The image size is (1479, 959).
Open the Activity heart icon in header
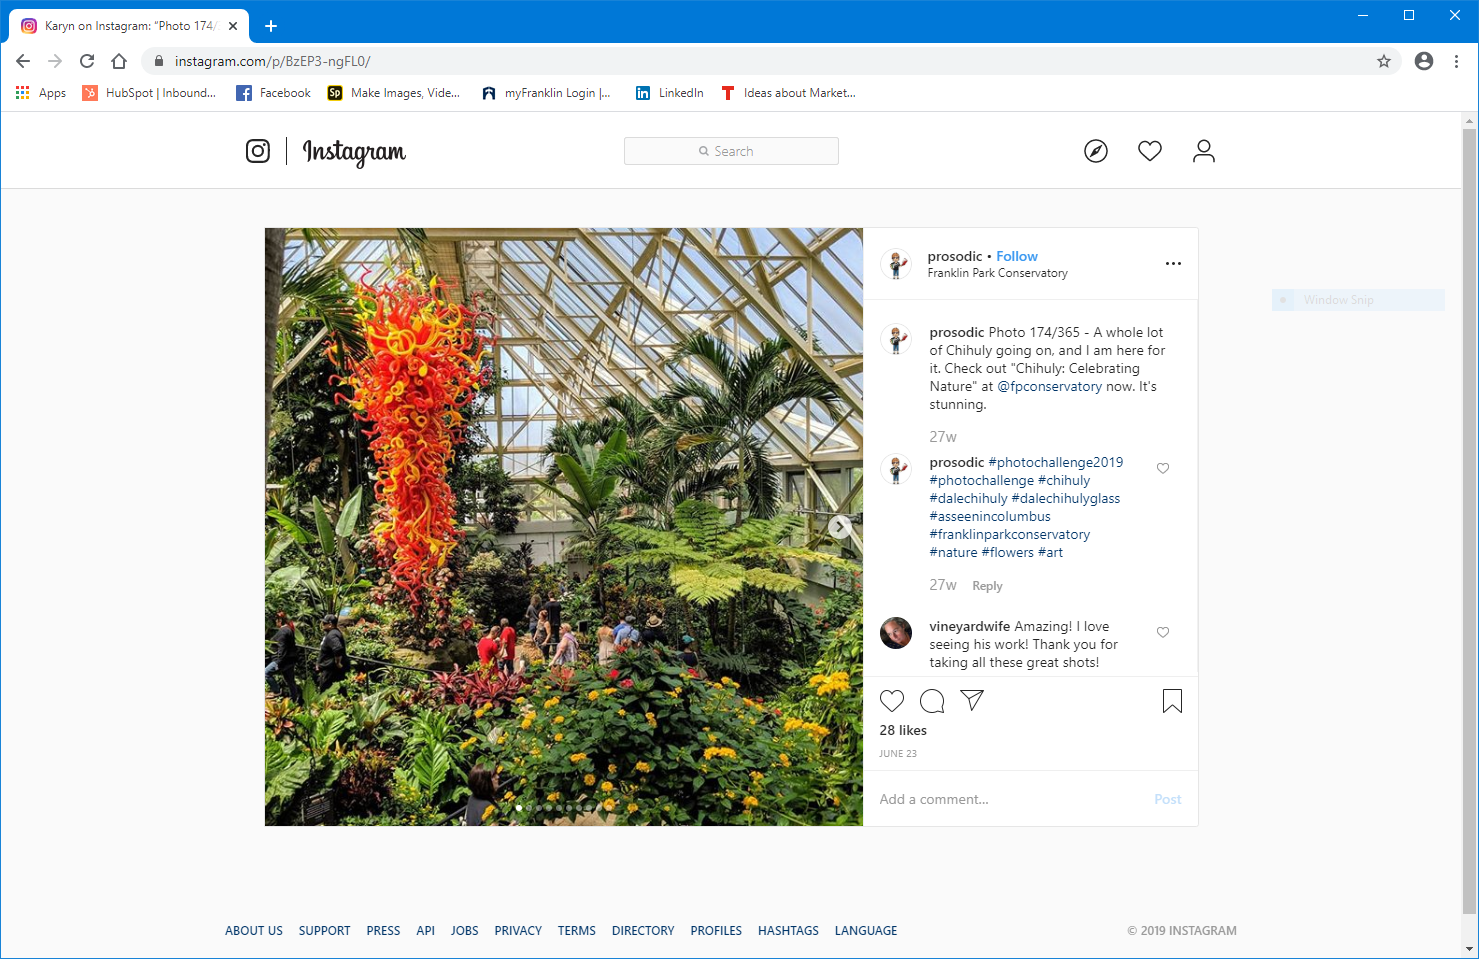[1150, 151]
